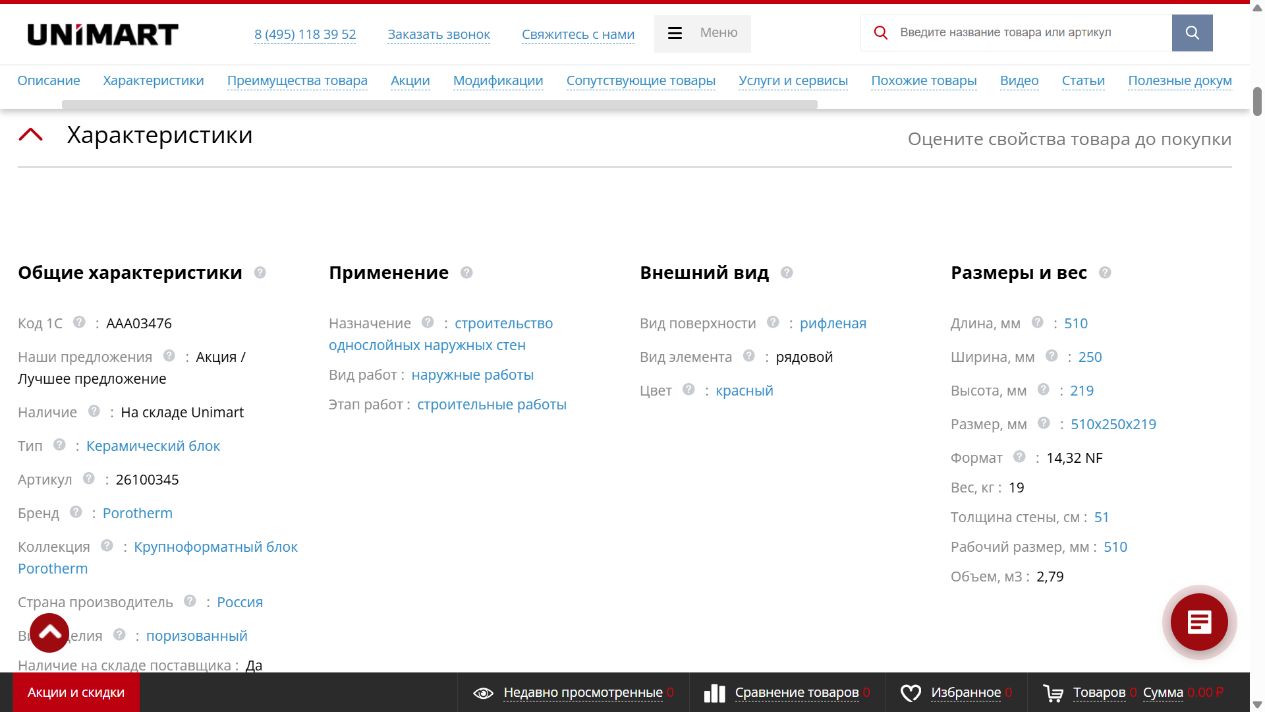
Task: Click help icon beside Страна производитель
Action: pos(190,601)
